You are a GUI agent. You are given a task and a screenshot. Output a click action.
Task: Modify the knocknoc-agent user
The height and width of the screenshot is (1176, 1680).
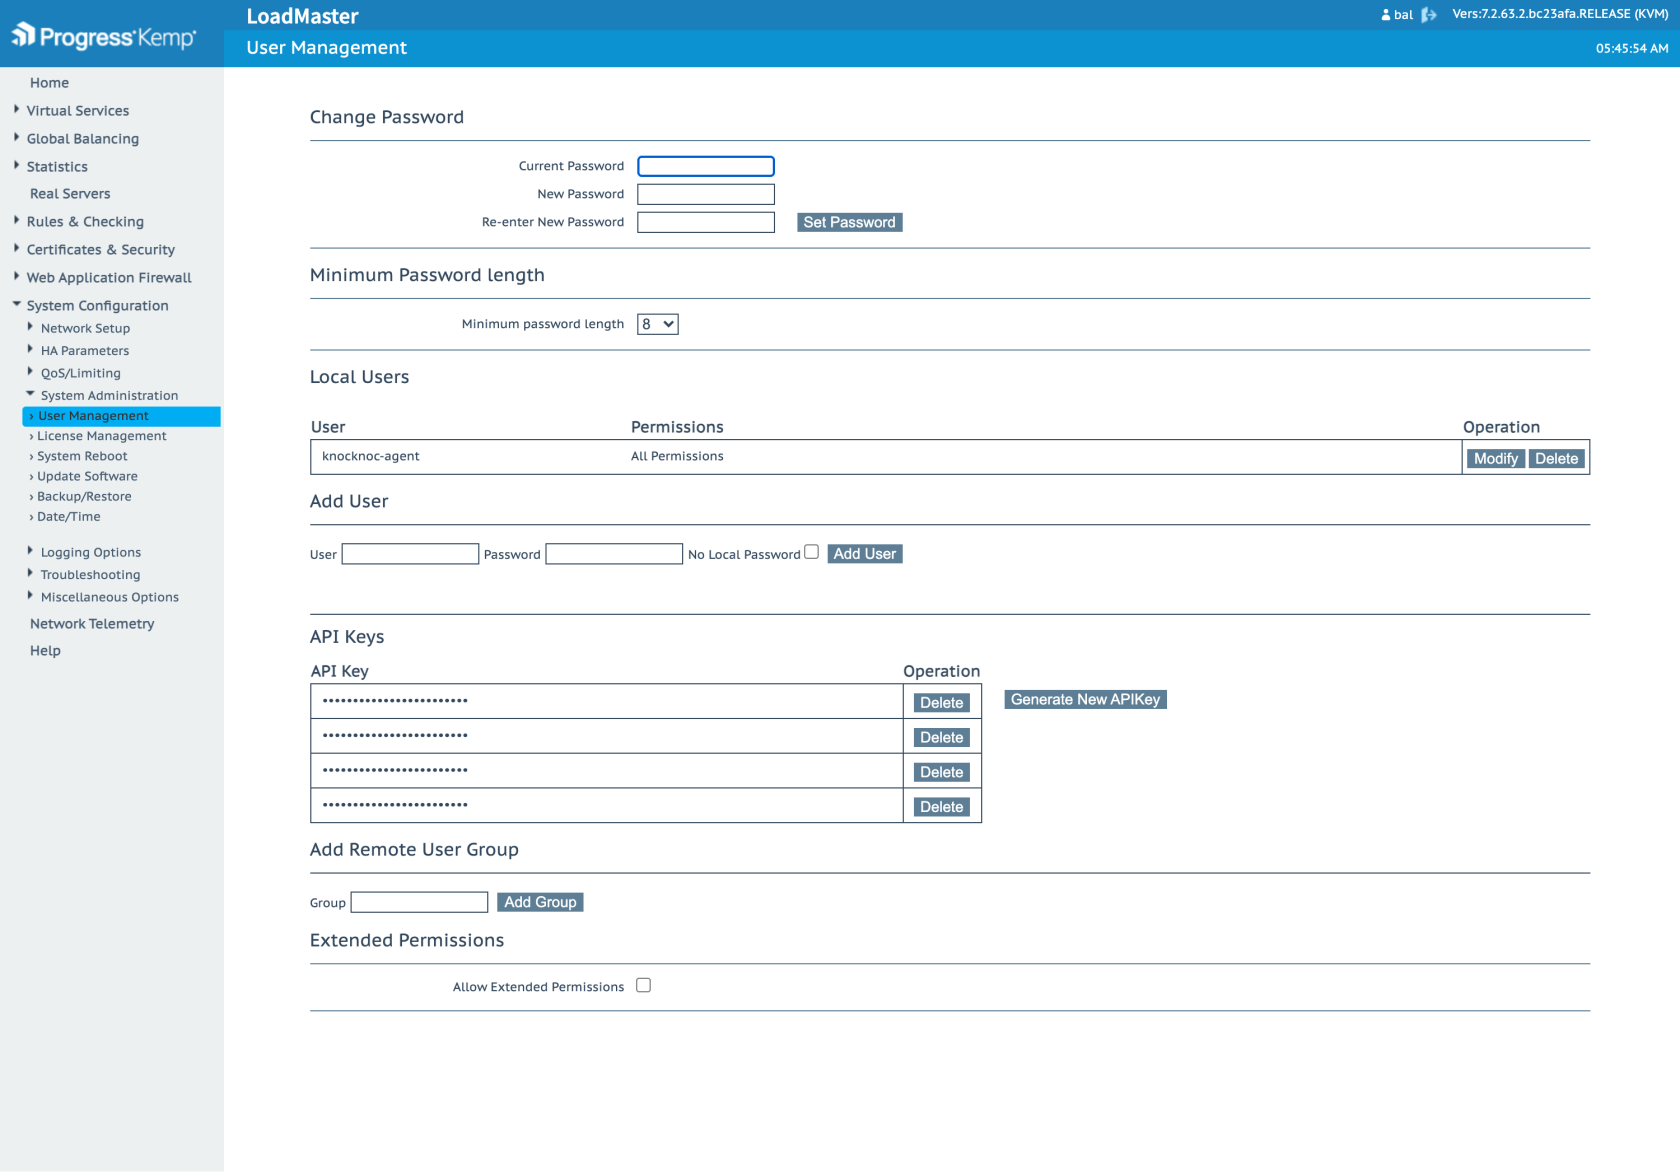(x=1496, y=458)
